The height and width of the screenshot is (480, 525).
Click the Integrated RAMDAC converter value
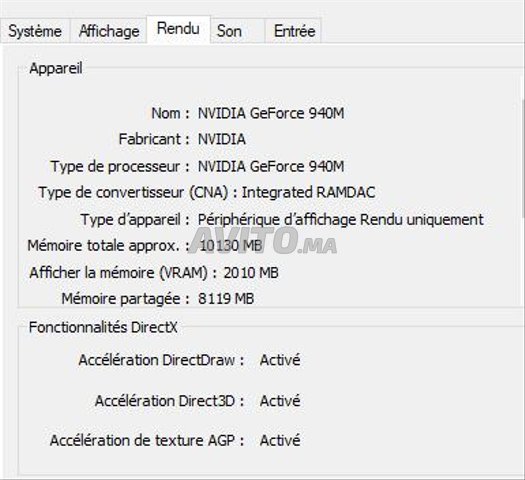click(308, 192)
